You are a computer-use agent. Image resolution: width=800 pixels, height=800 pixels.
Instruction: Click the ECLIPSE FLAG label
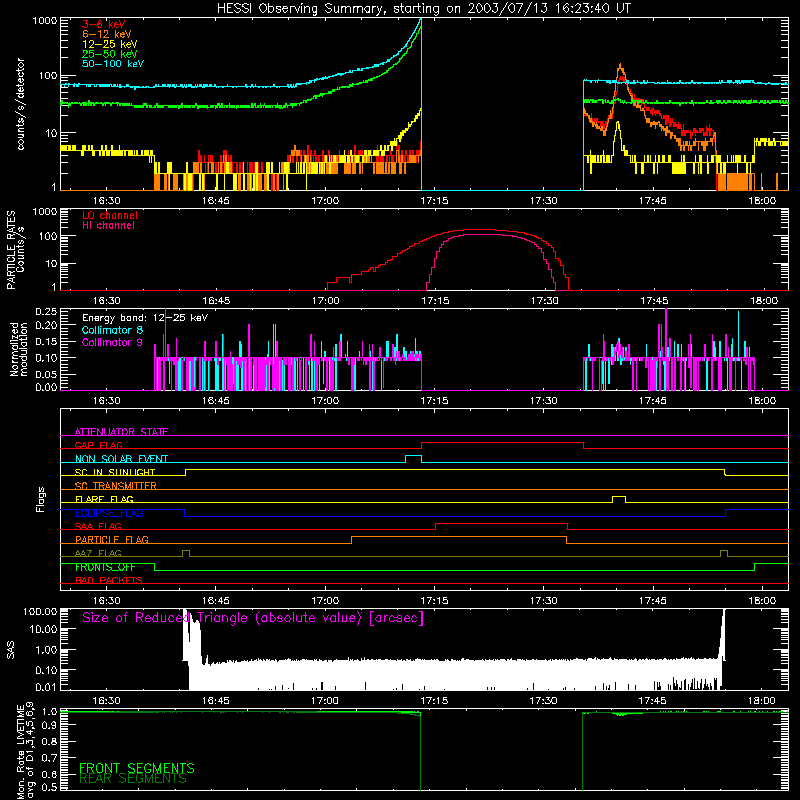109,513
